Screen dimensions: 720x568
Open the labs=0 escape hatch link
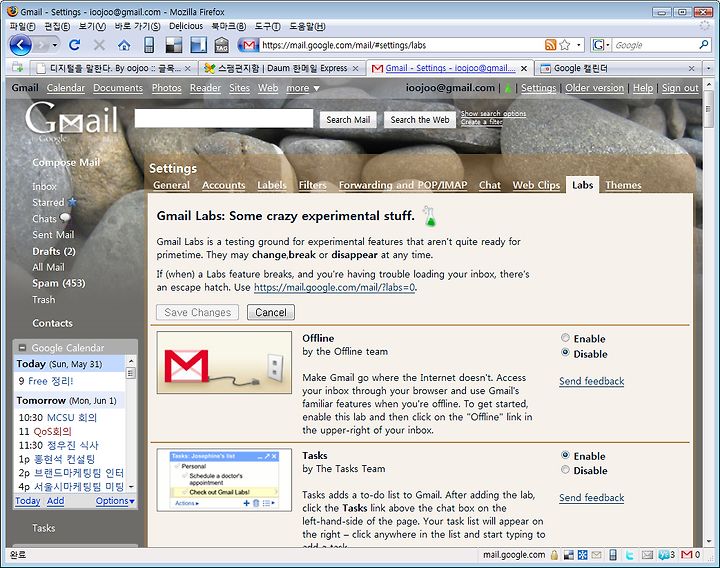click(334, 287)
